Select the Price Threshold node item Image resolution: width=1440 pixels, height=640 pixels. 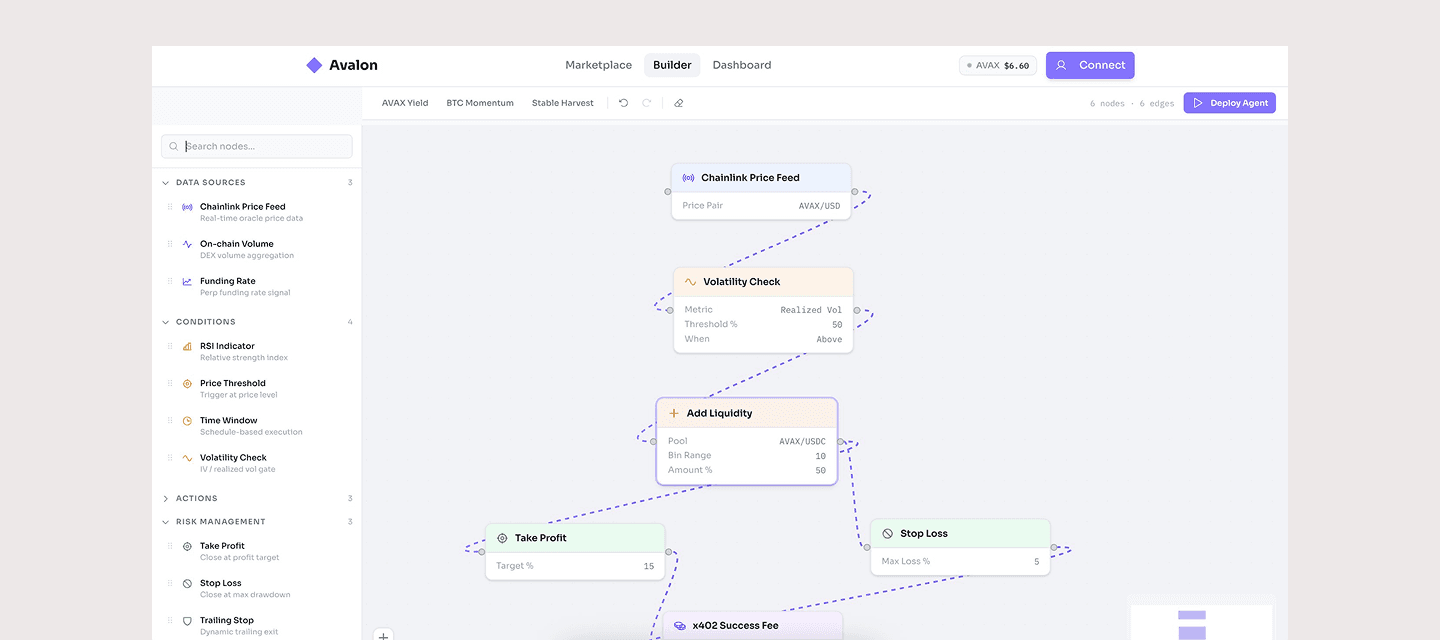coord(257,388)
